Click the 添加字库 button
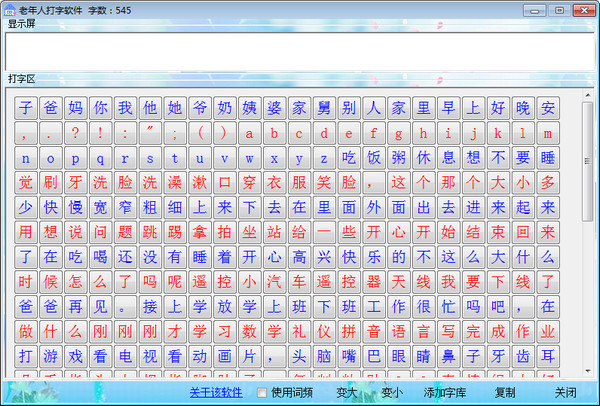Image resolution: width=600 pixels, height=406 pixels. [x=445, y=393]
